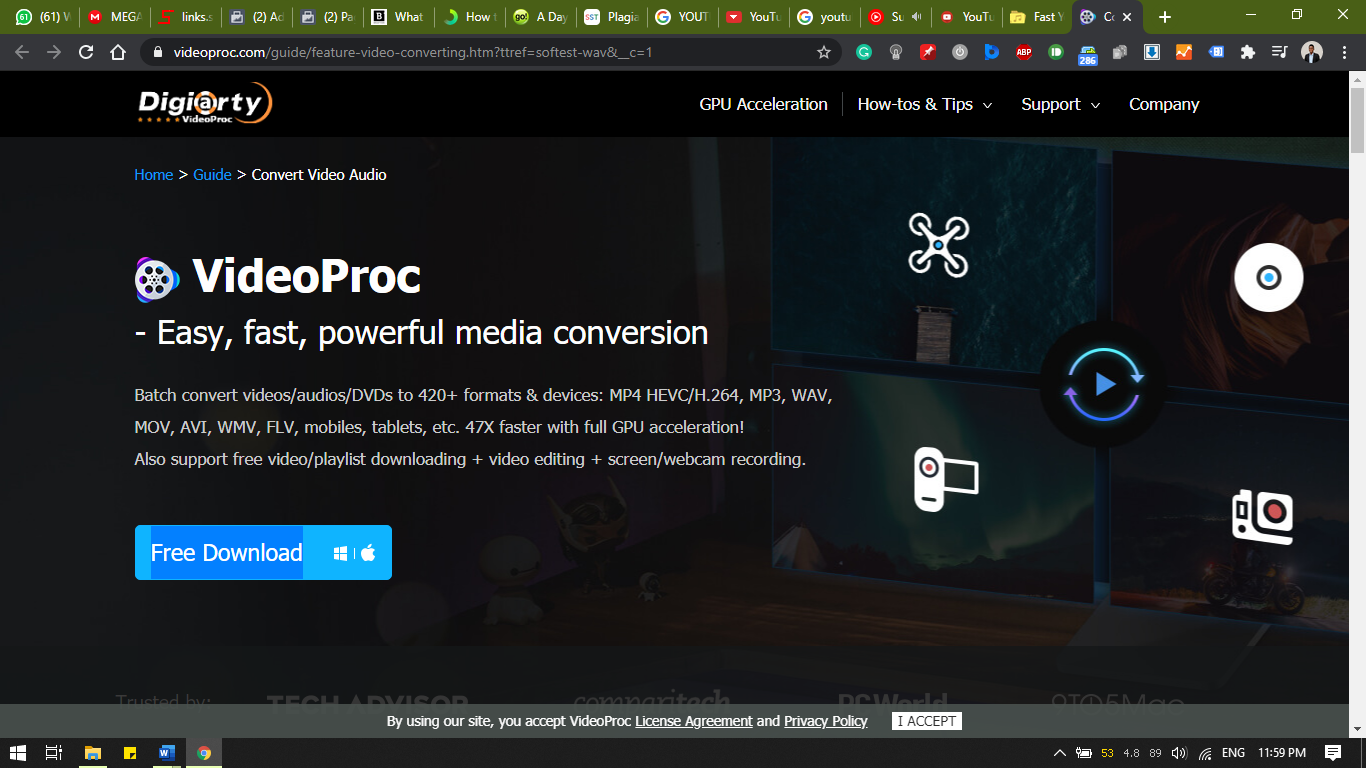Switch to the MEGA browser tab
Screen dimensions: 1366x768
pyautogui.click(x=114, y=17)
